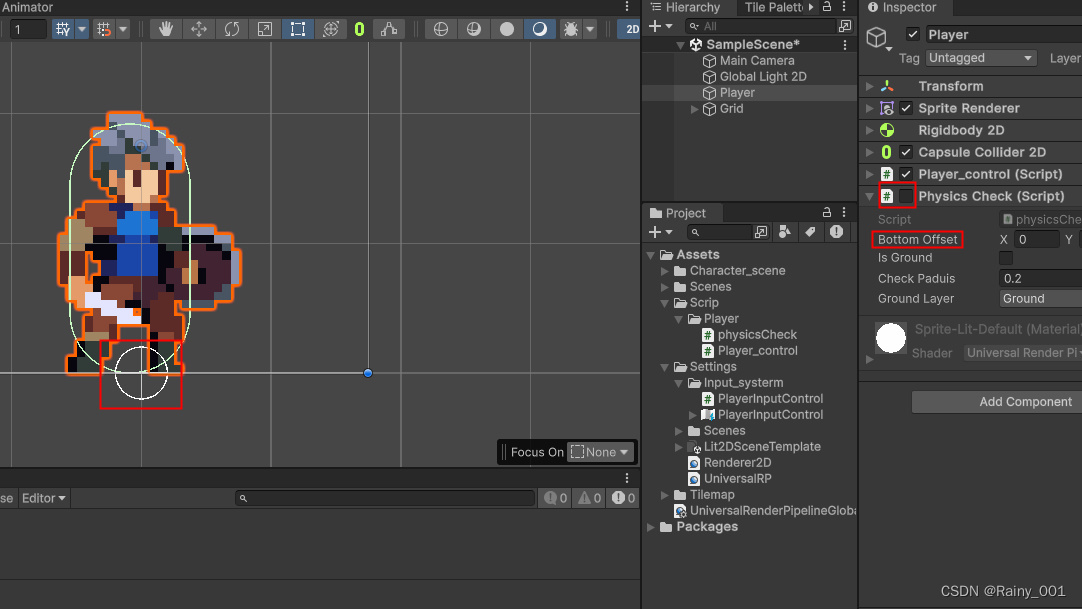Toggle the Is Ground checkbox
The height and width of the screenshot is (609, 1082).
[1006, 258]
